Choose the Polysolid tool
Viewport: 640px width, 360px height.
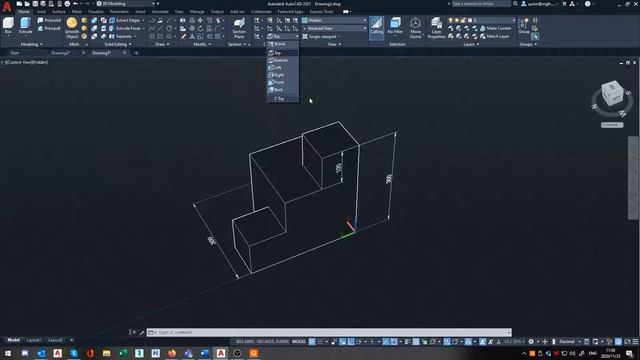tap(49, 20)
